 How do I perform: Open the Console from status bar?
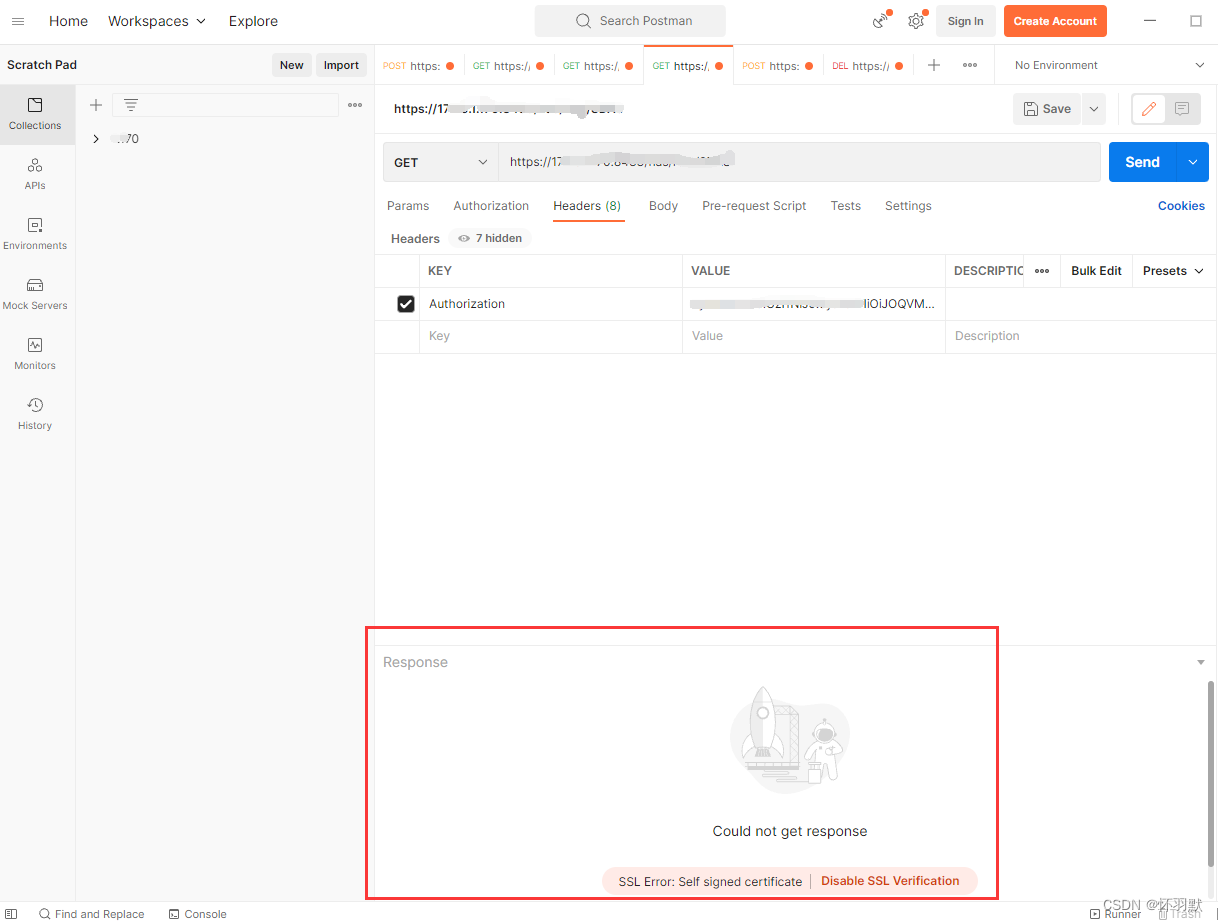(x=197, y=914)
